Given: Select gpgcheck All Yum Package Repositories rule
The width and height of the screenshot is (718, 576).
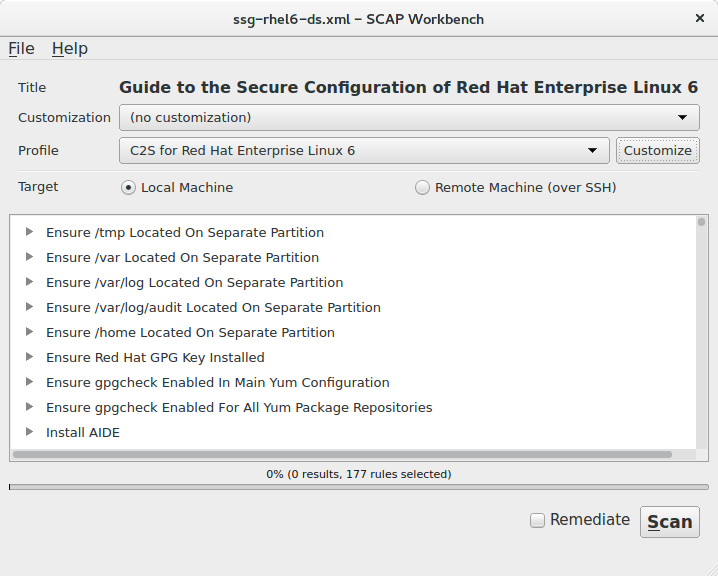Looking at the screenshot, I should 239,408.
